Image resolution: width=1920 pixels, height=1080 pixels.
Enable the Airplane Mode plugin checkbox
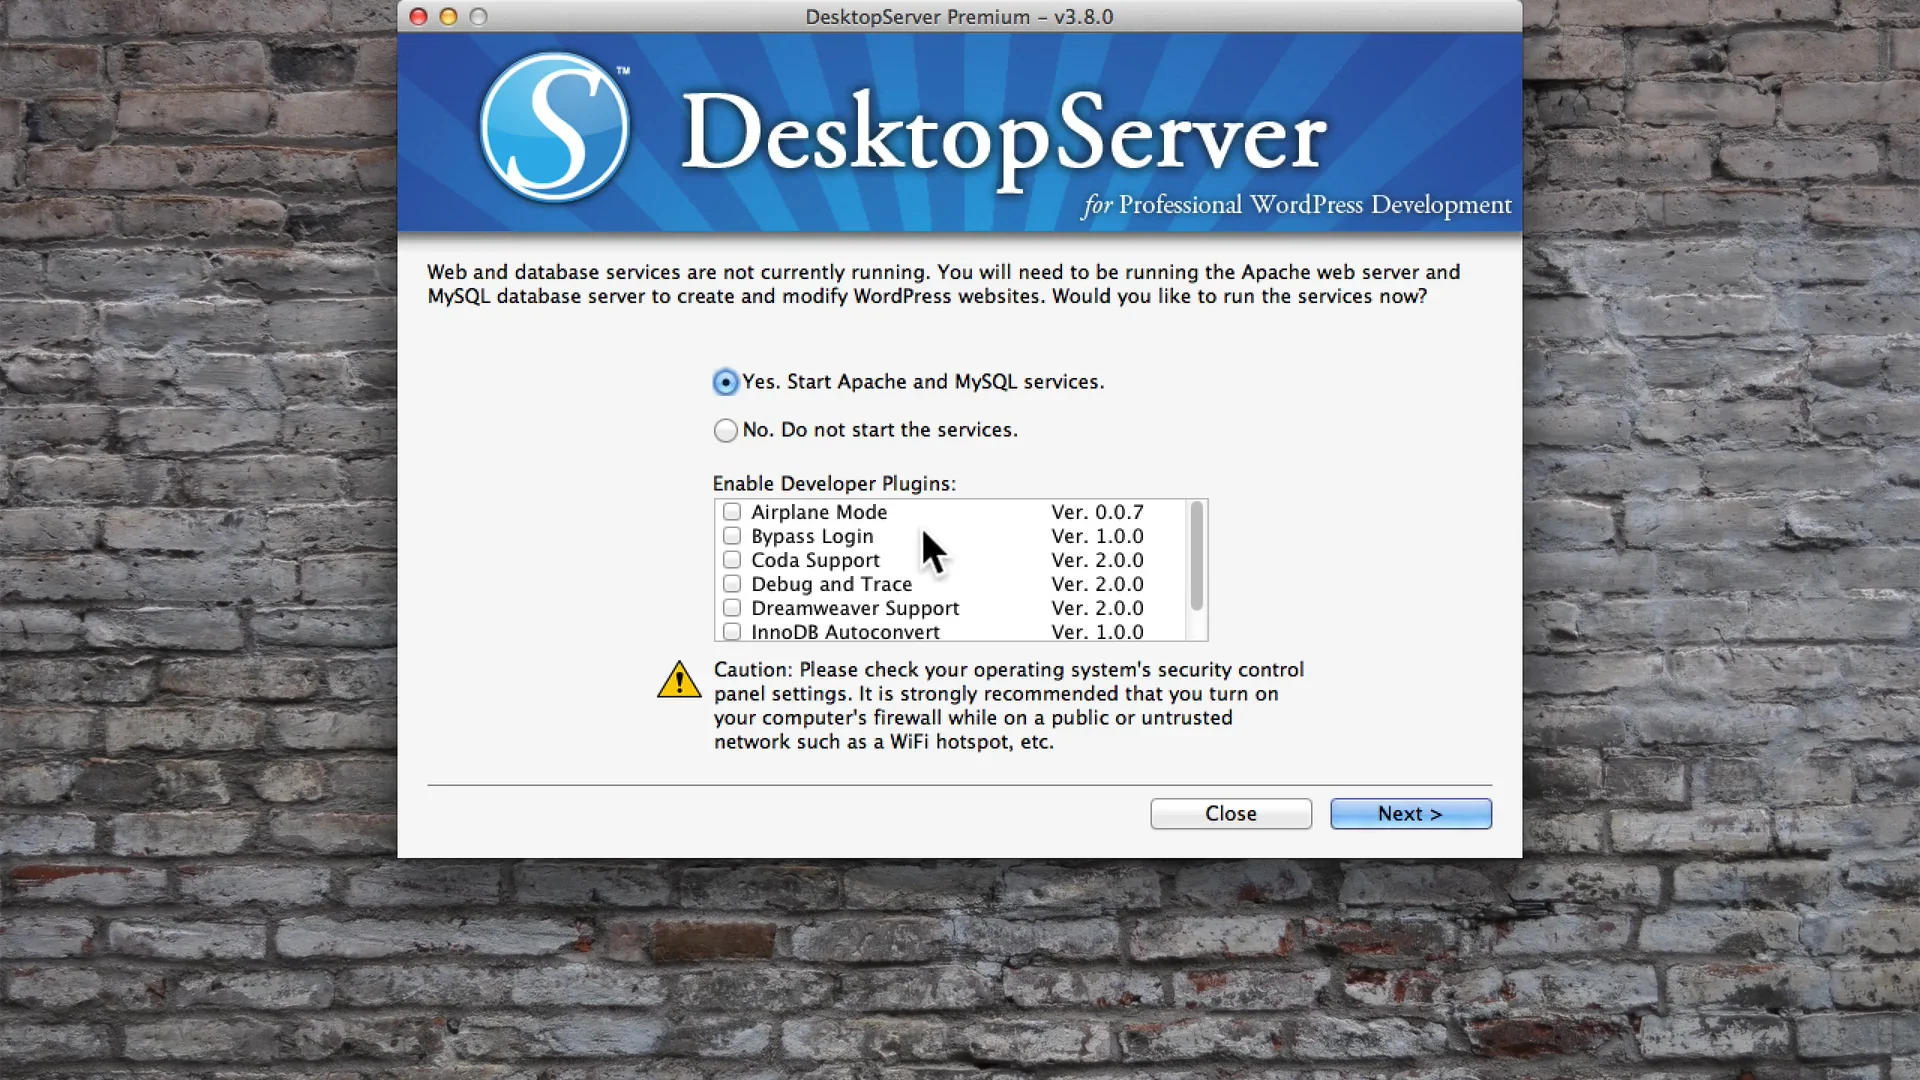click(x=732, y=512)
